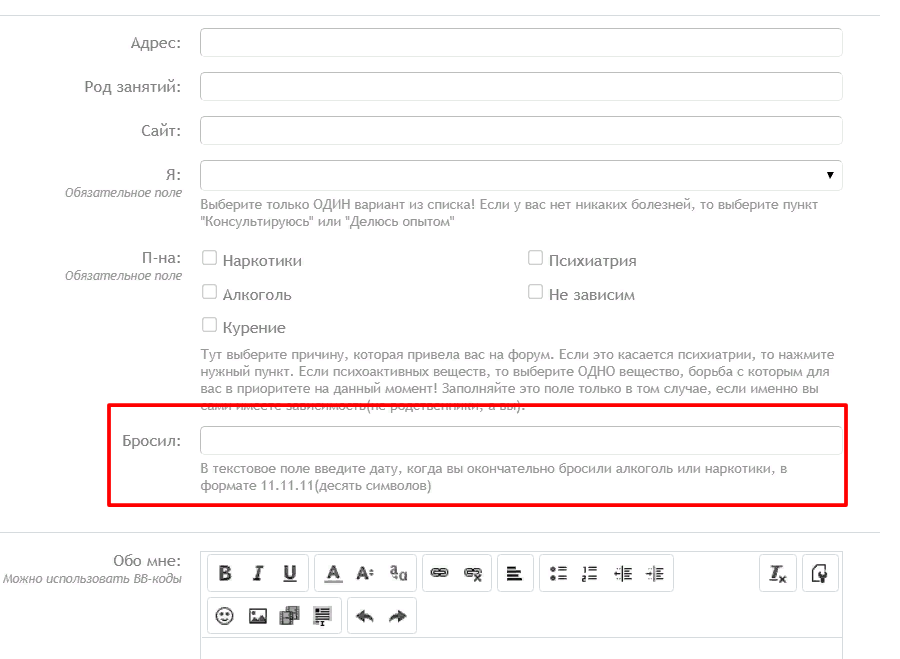Clear formatting with the Tx icon

point(777,573)
